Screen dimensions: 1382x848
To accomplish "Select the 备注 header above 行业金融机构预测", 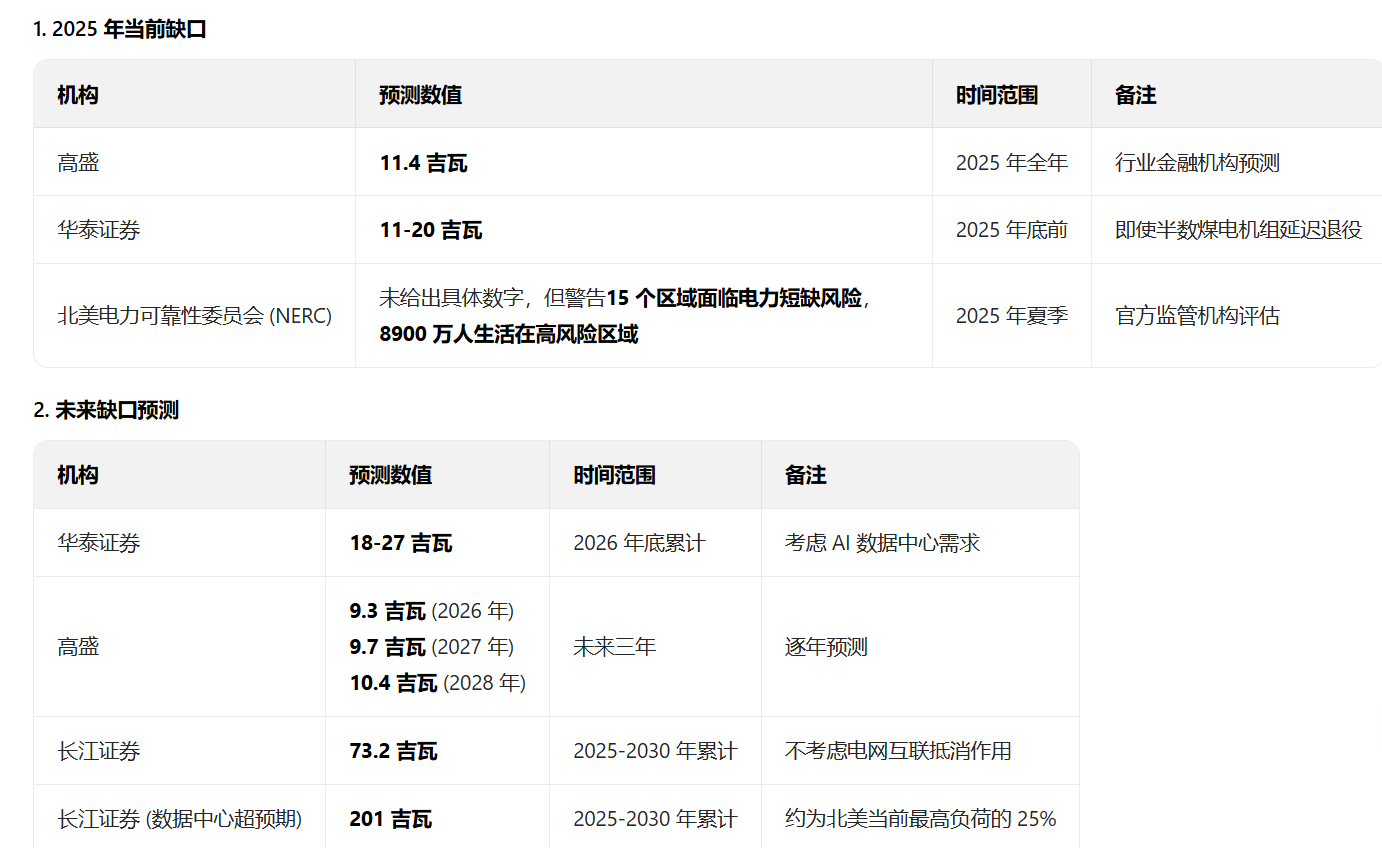I will pyautogui.click(x=1136, y=95).
